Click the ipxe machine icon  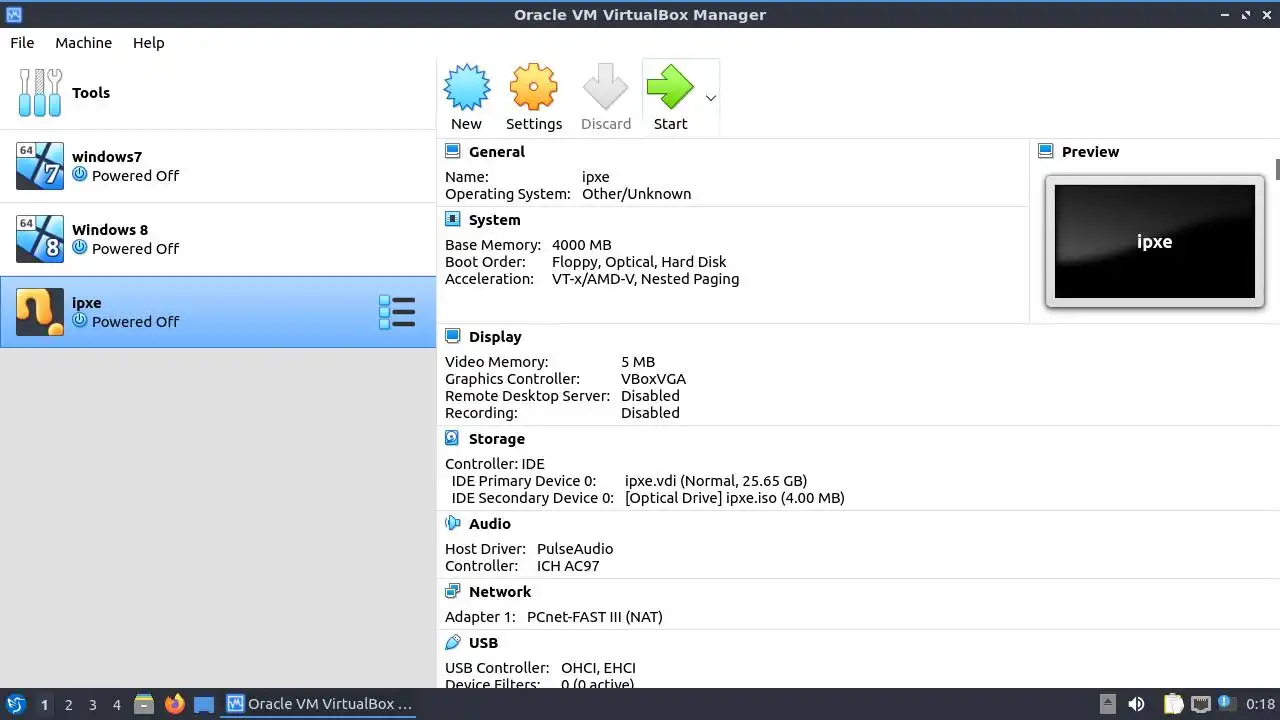[x=40, y=312]
